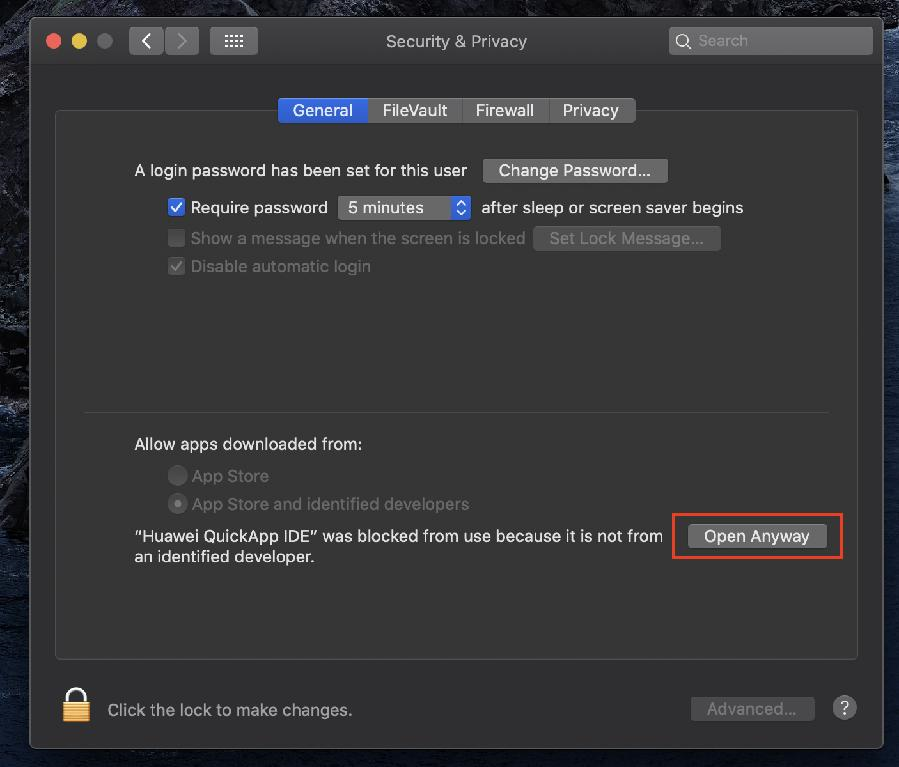The image size is (899, 767).
Task: Toggle Disable automatic login checkbox
Action: tap(177, 266)
